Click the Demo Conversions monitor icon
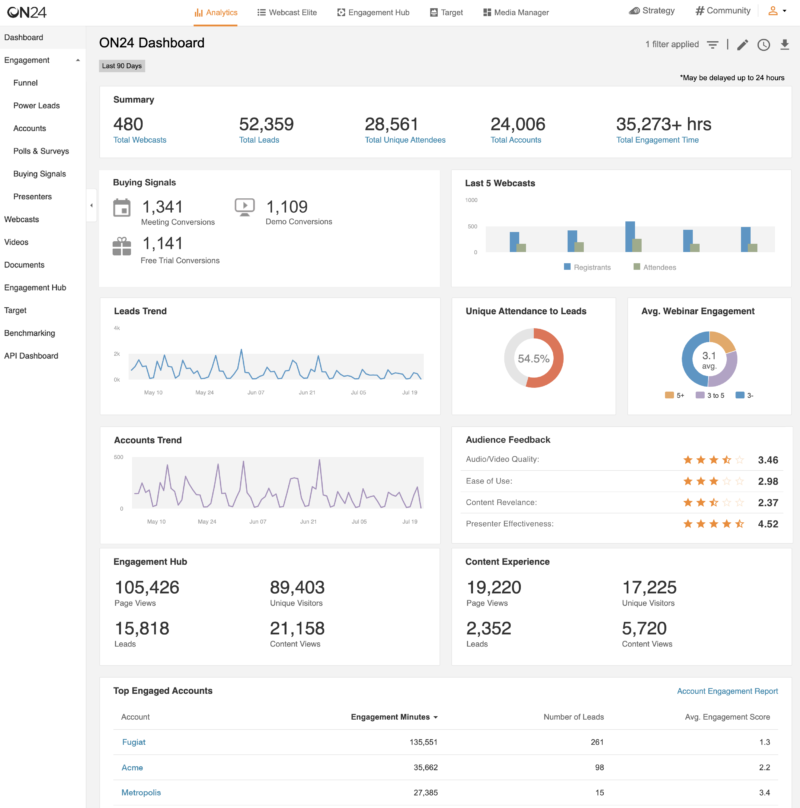The width and height of the screenshot is (800, 808). pos(244,207)
